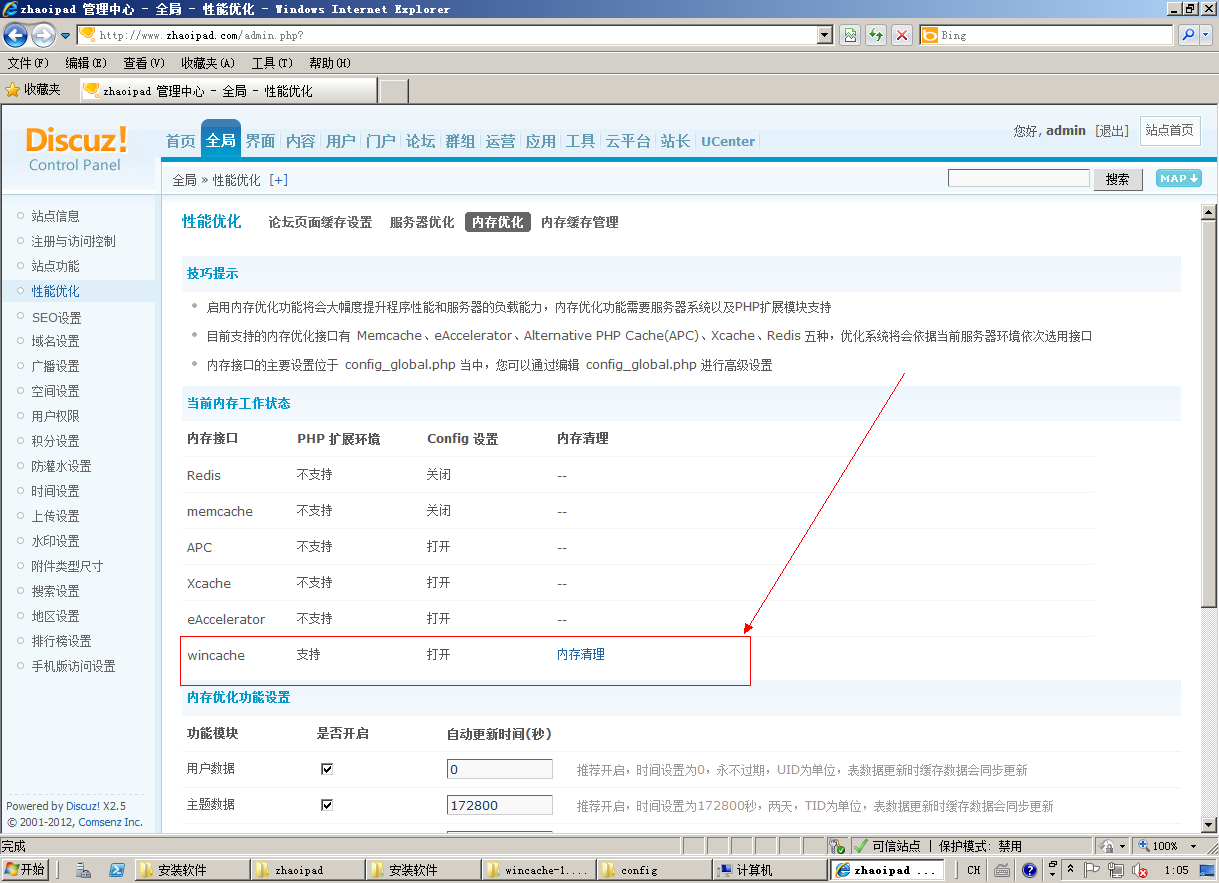Open 站点信息 in the sidebar
Viewport: 1219px width, 883px height.
click(56, 216)
